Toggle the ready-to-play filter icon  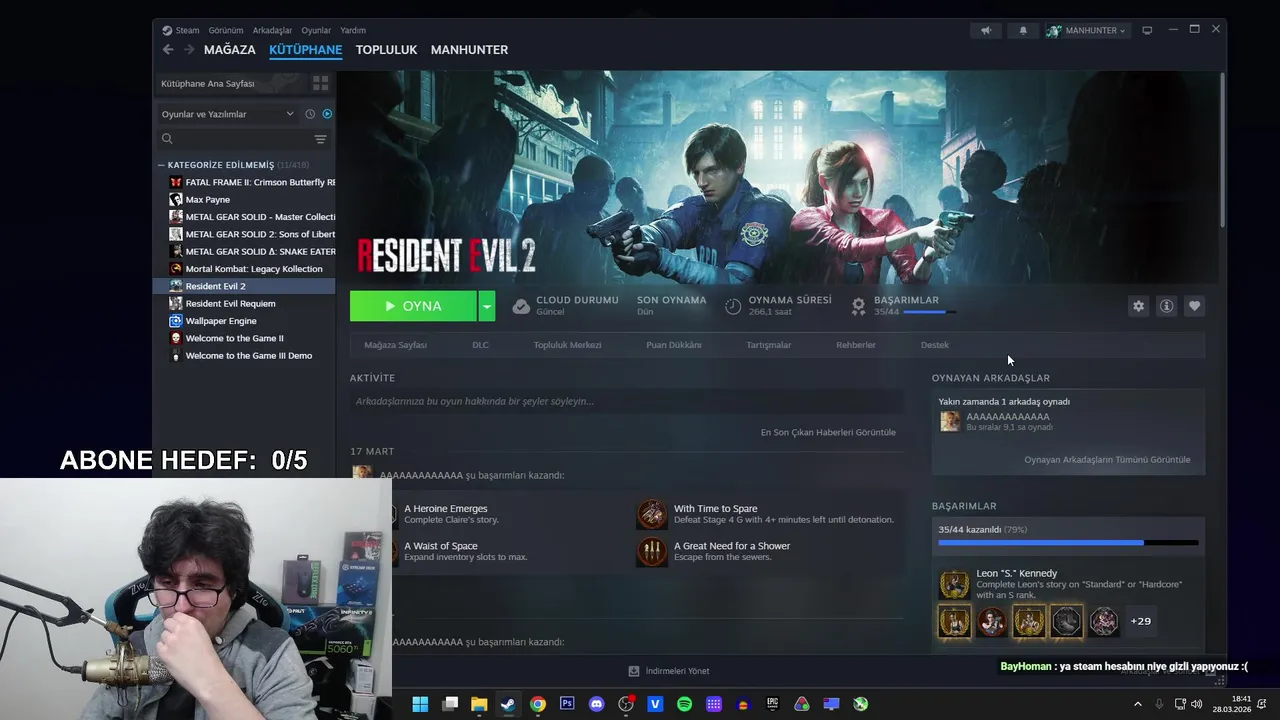[327, 114]
